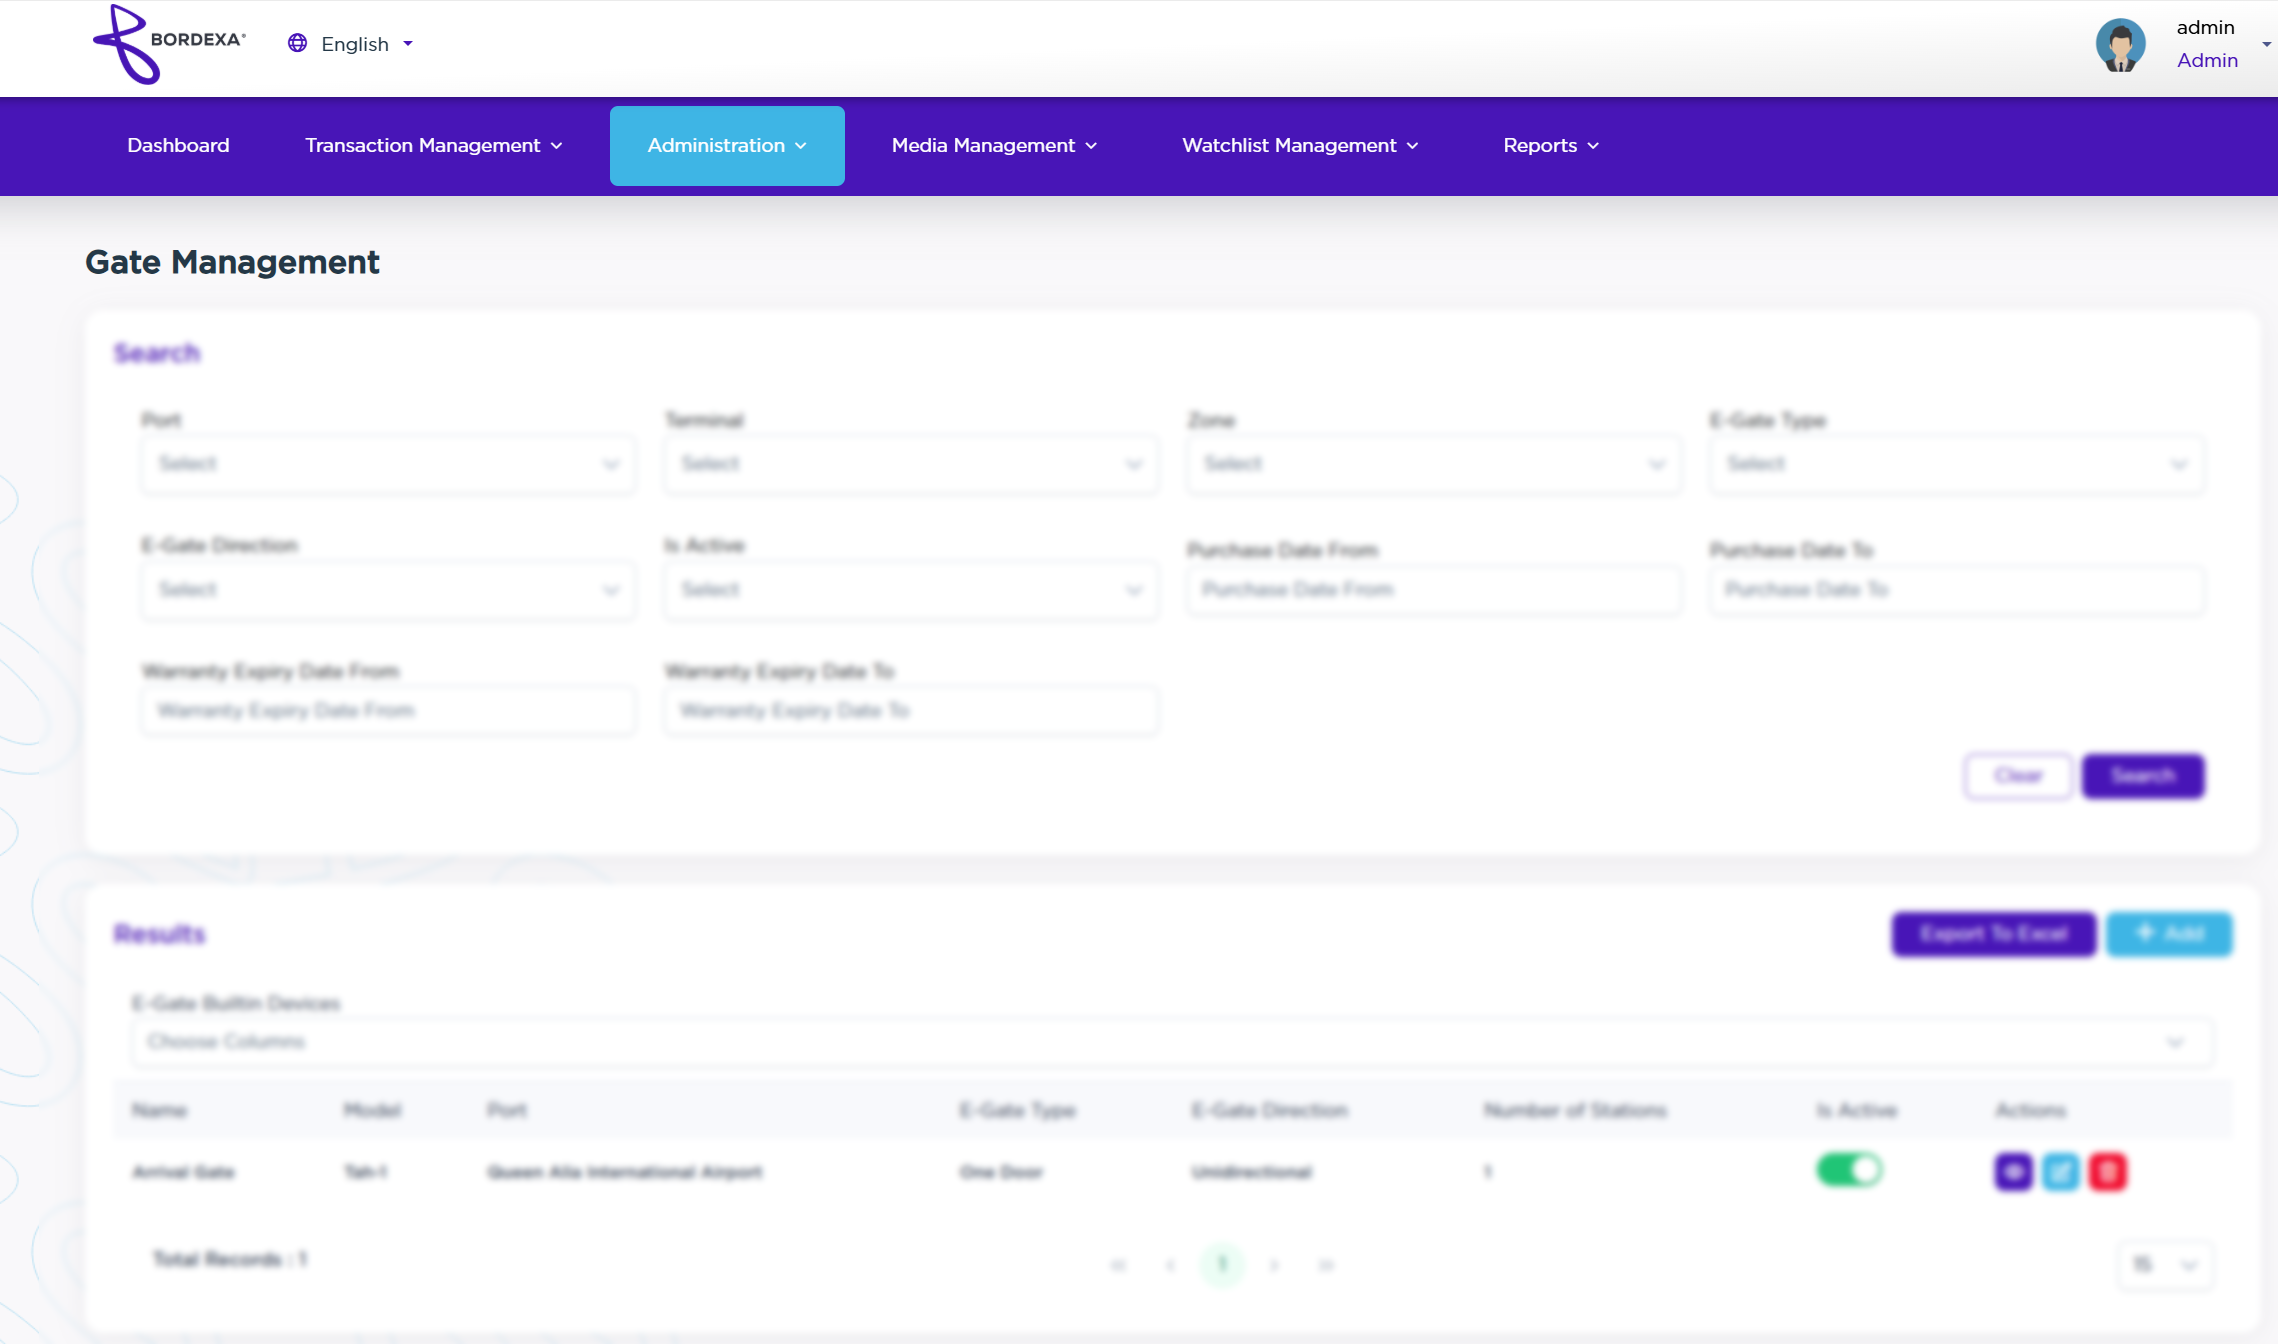The height and width of the screenshot is (1344, 2278).
Task: Click the admin user avatar
Action: tap(2120, 45)
